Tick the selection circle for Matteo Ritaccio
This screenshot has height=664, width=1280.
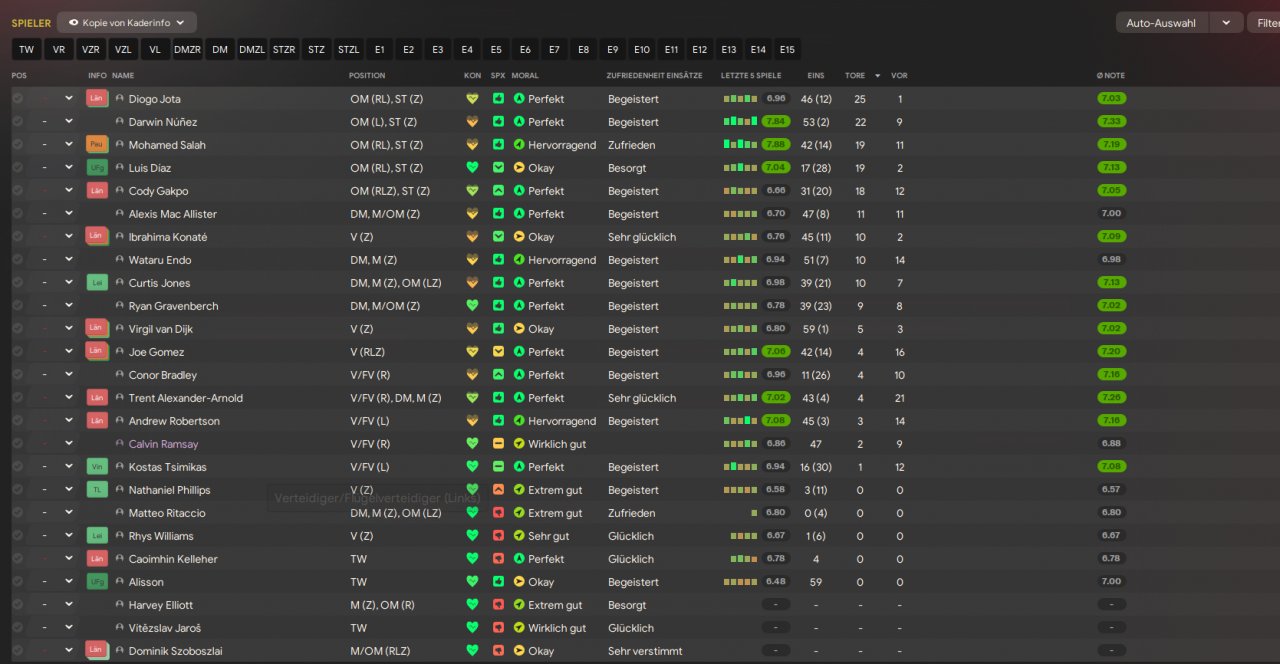point(17,513)
